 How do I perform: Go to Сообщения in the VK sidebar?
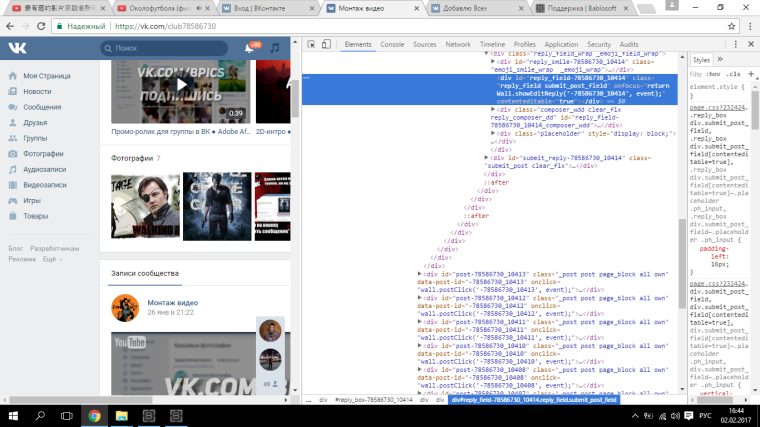(43, 107)
